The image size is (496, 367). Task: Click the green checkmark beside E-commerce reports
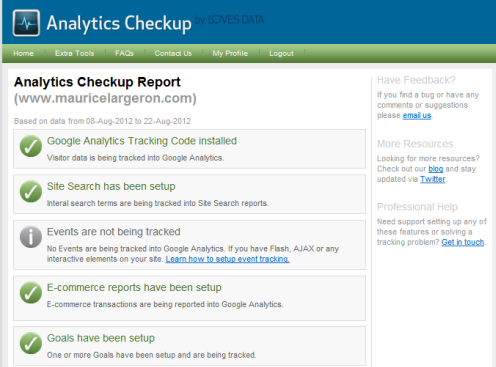coord(31,292)
